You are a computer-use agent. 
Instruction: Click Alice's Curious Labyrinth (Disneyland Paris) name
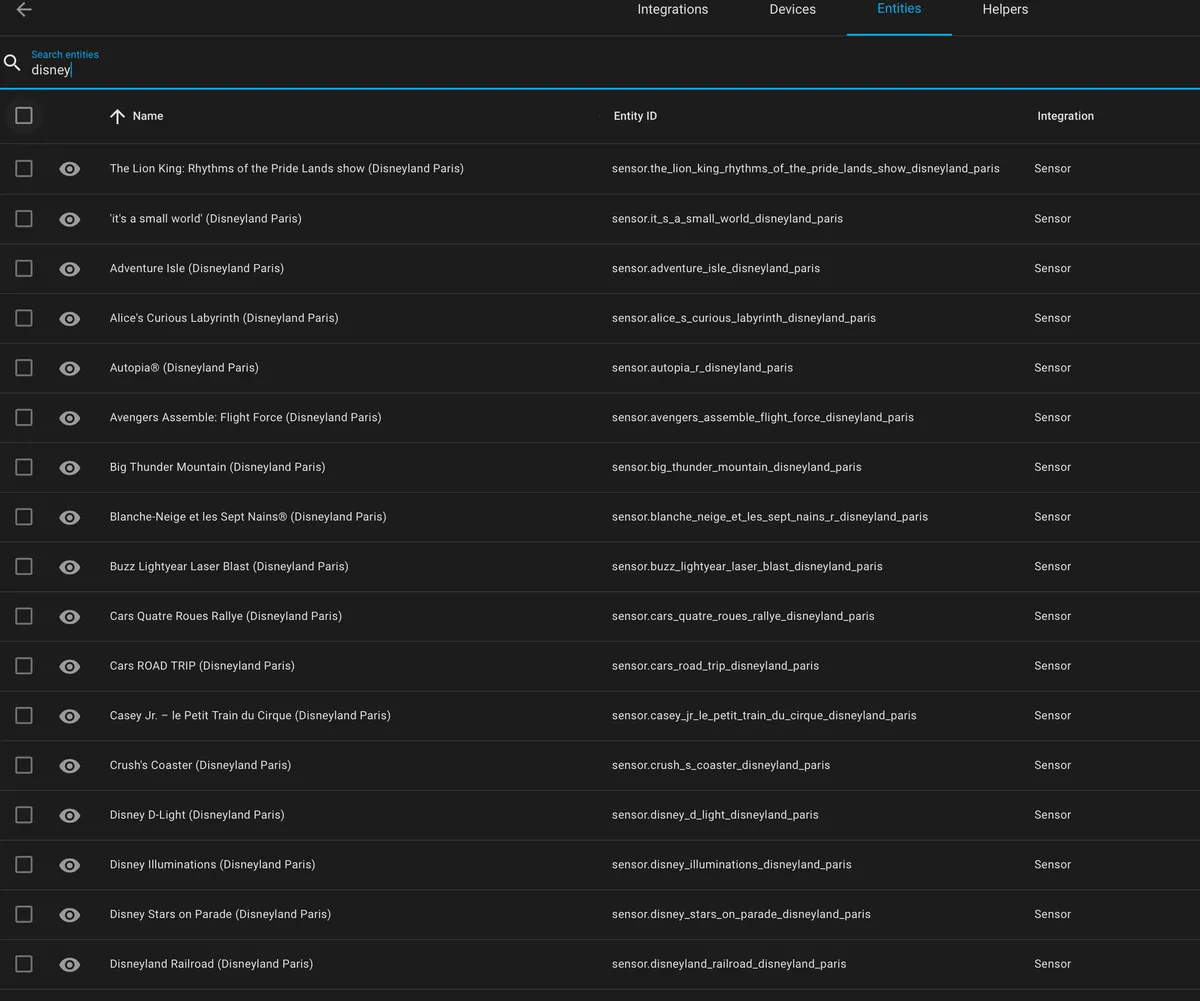224,318
